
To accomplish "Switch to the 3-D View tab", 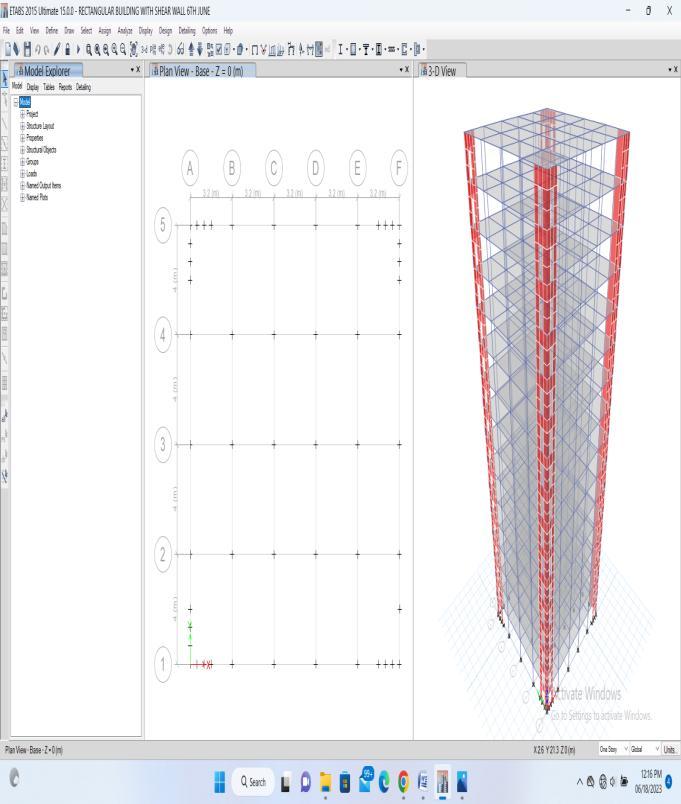I will 442,71.
